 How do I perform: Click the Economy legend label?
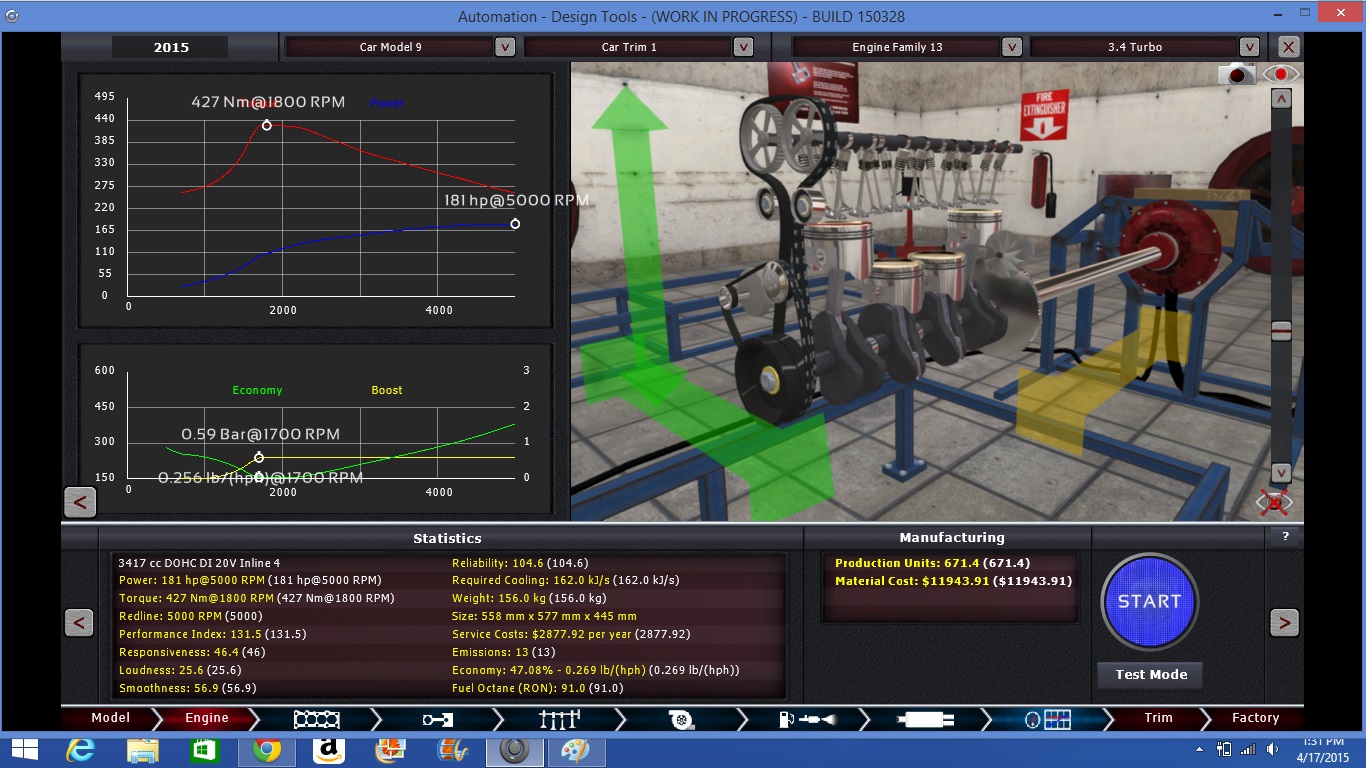coord(257,390)
